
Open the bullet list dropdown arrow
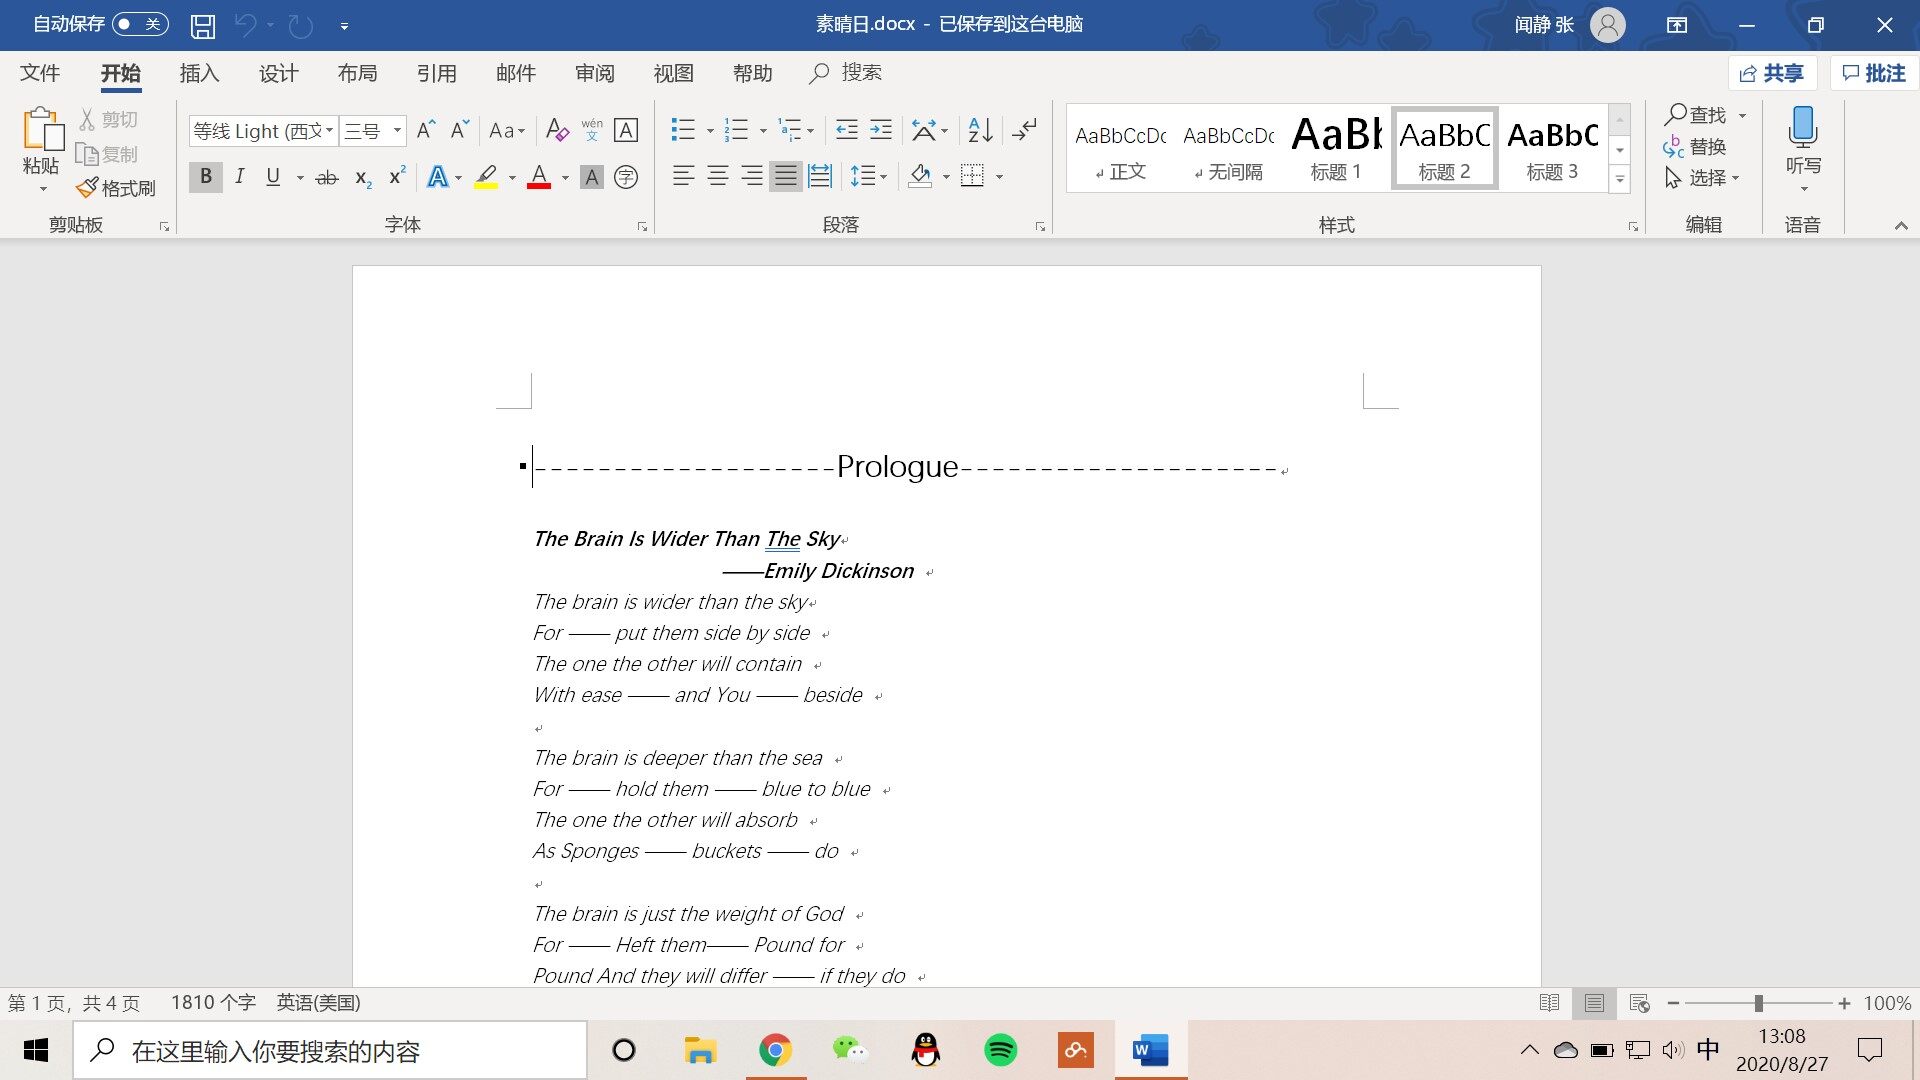710,131
